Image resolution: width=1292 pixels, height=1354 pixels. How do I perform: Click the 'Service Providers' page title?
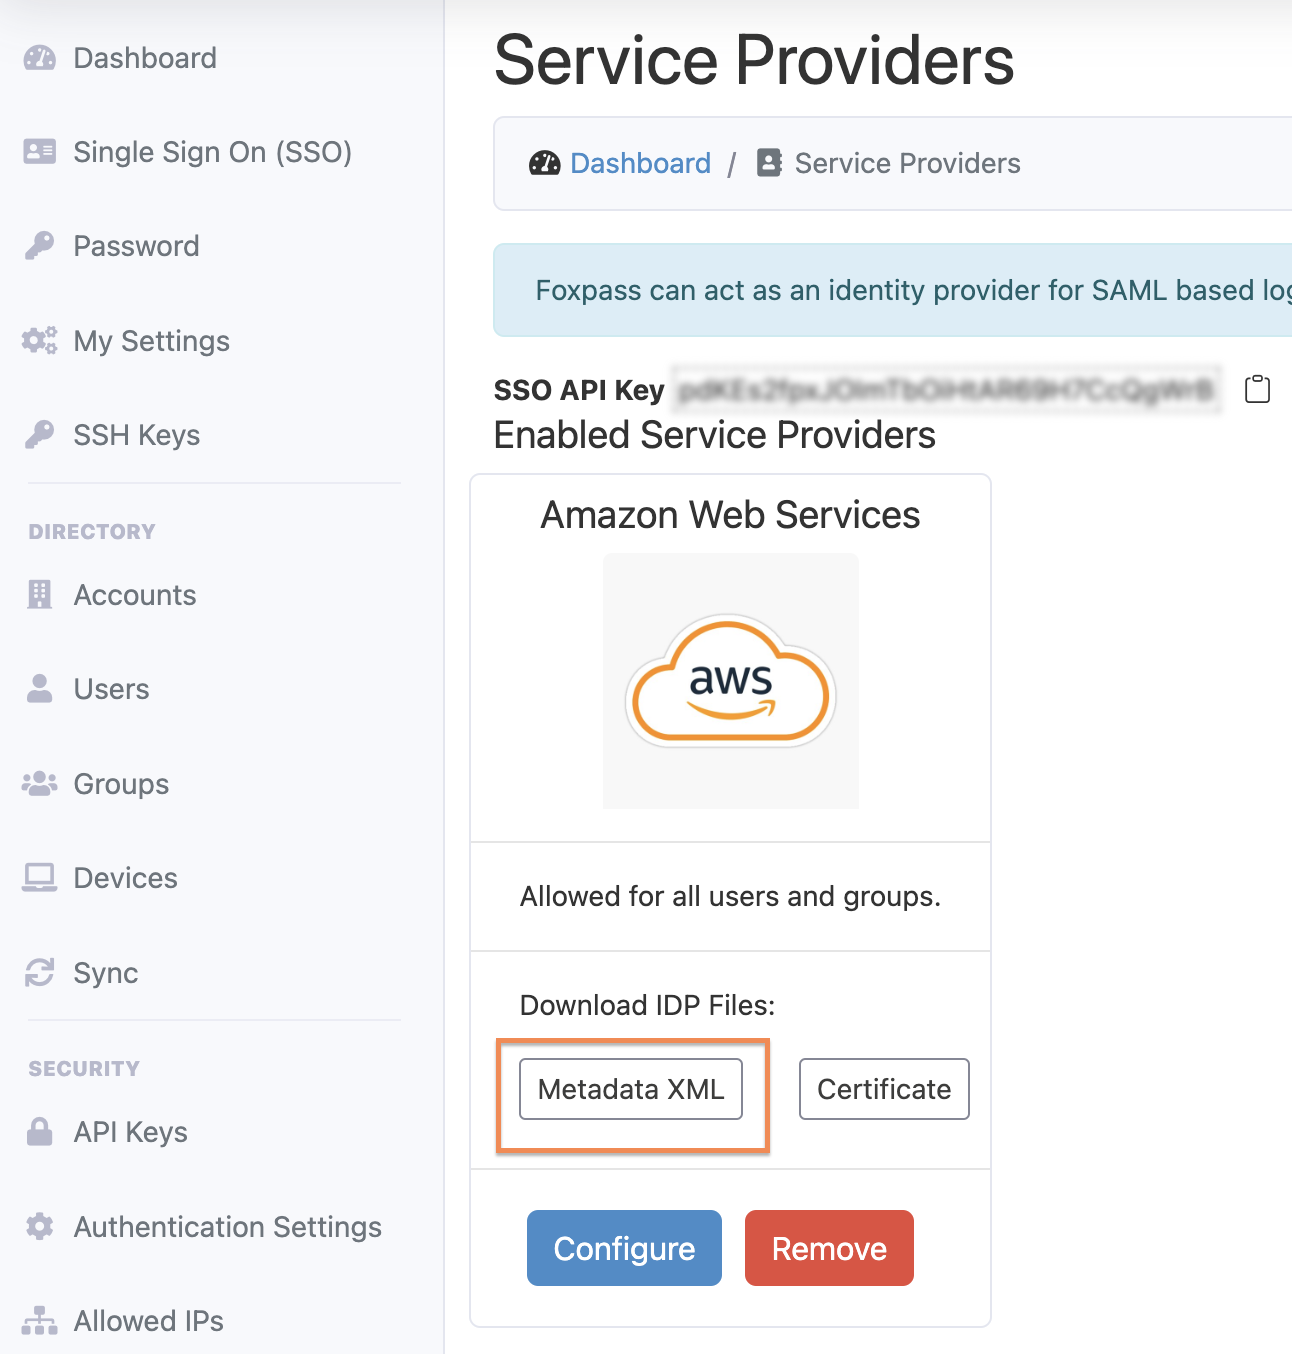[755, 60]
